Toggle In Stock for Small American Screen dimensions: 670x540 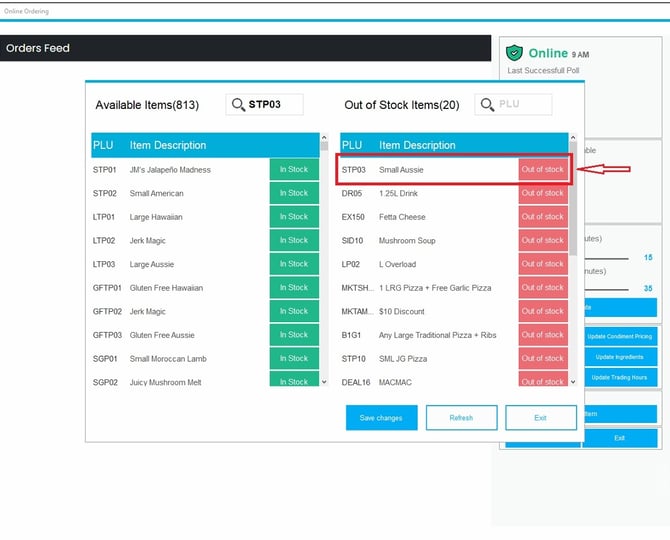click(294, 193)
